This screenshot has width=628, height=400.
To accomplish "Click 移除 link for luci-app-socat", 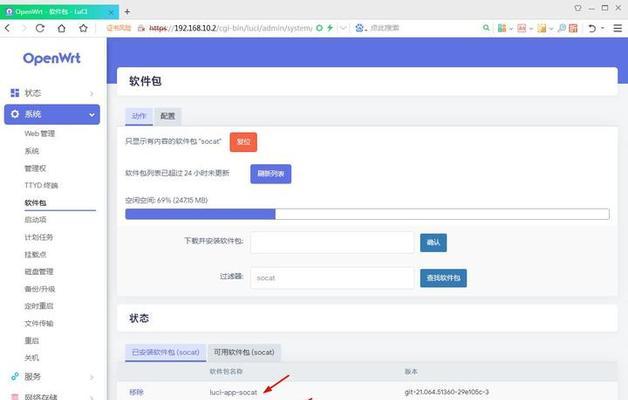I will coord(136,392).
